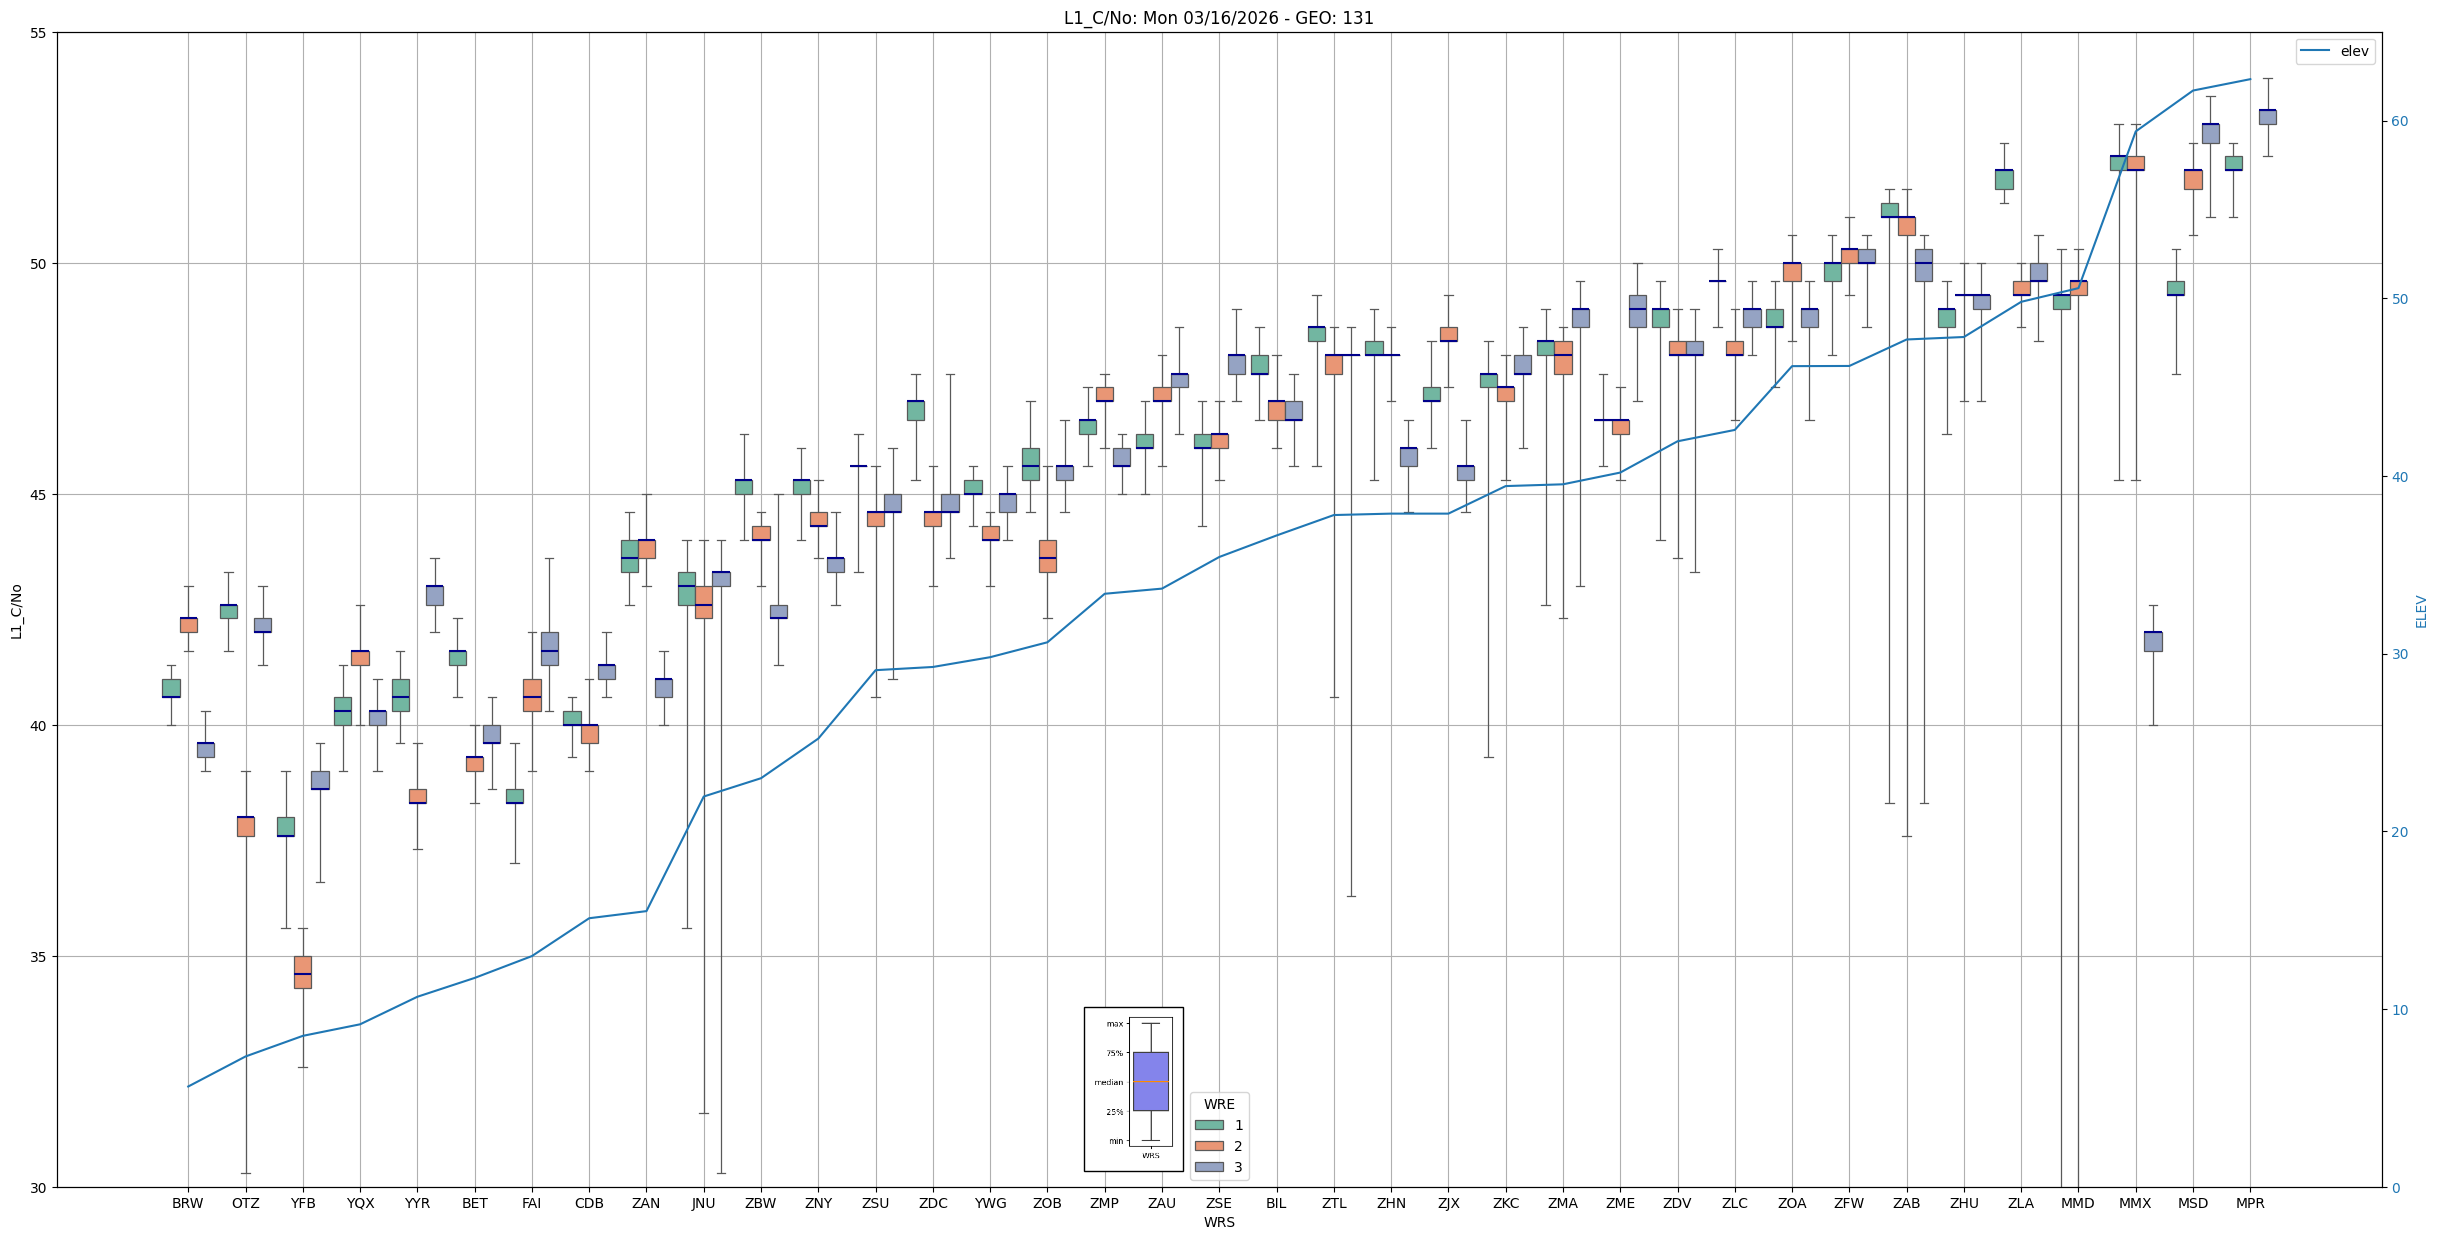Click the blue ELEV right axis title
Screen dimensions: 2438x1240
click(2421, 611)
